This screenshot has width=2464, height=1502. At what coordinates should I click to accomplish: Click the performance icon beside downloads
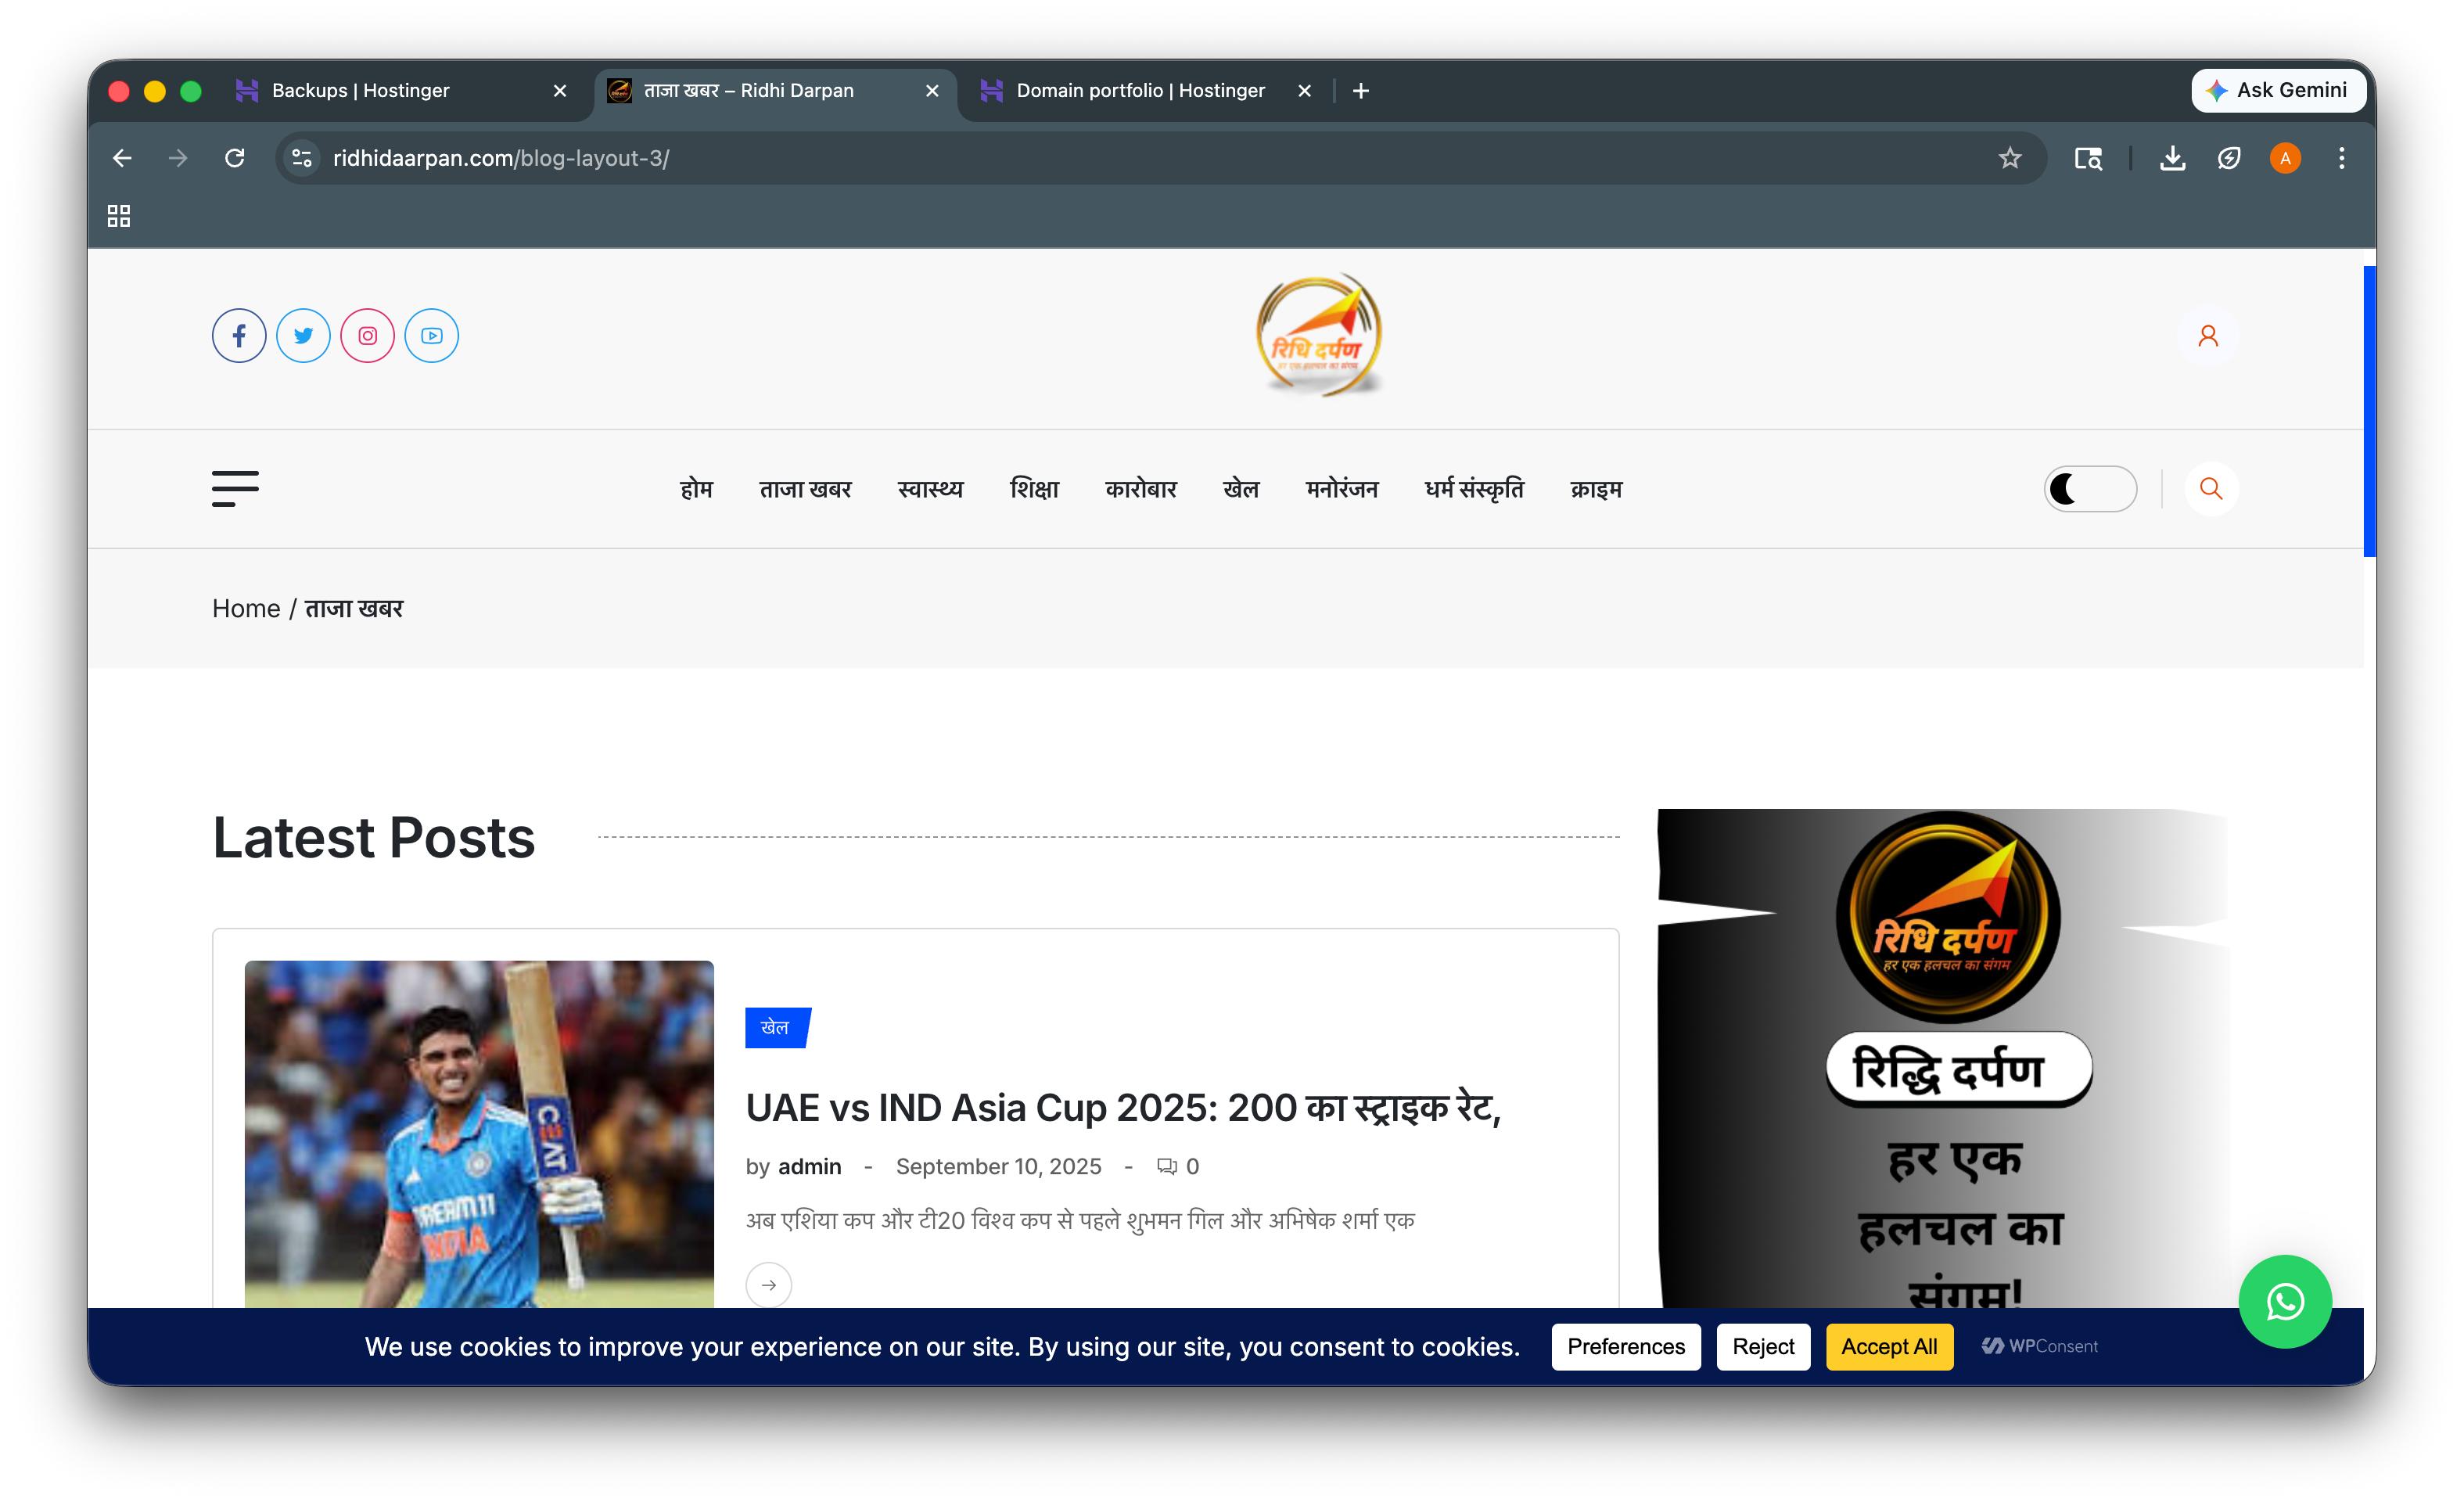pos(2229,158)
